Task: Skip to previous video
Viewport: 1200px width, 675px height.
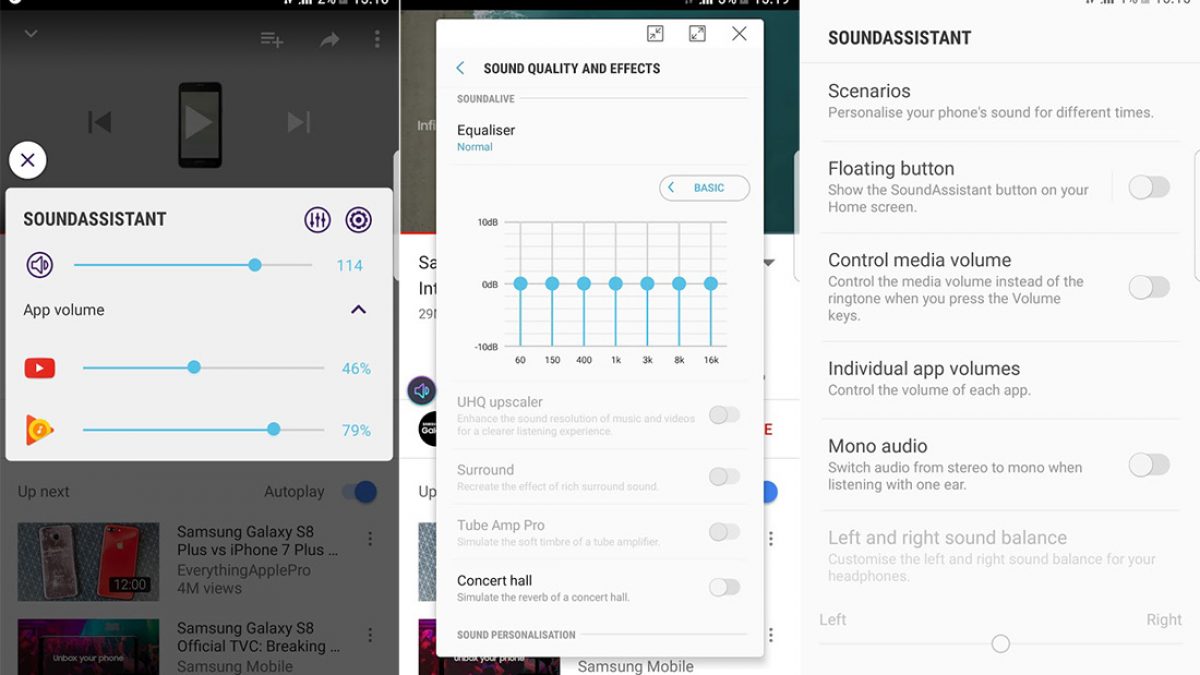Action: (100, 123)
